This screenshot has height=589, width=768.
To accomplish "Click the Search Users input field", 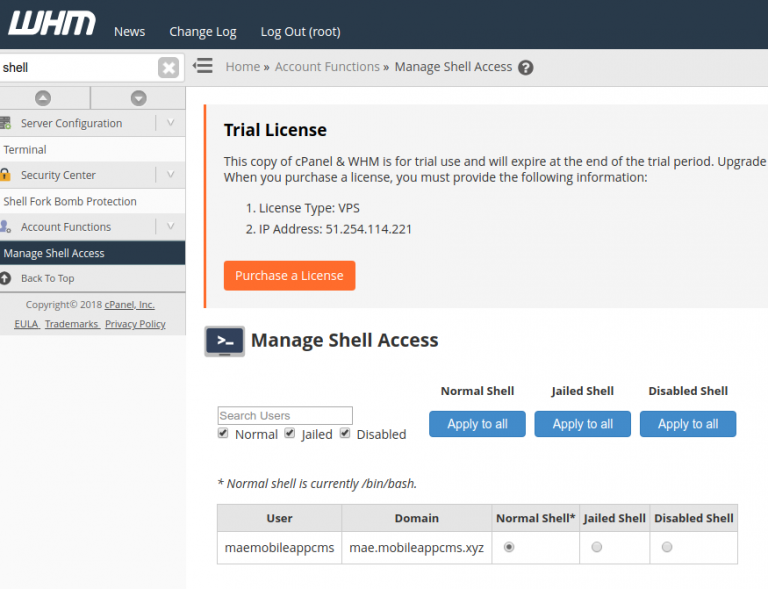I will point(285,415).
